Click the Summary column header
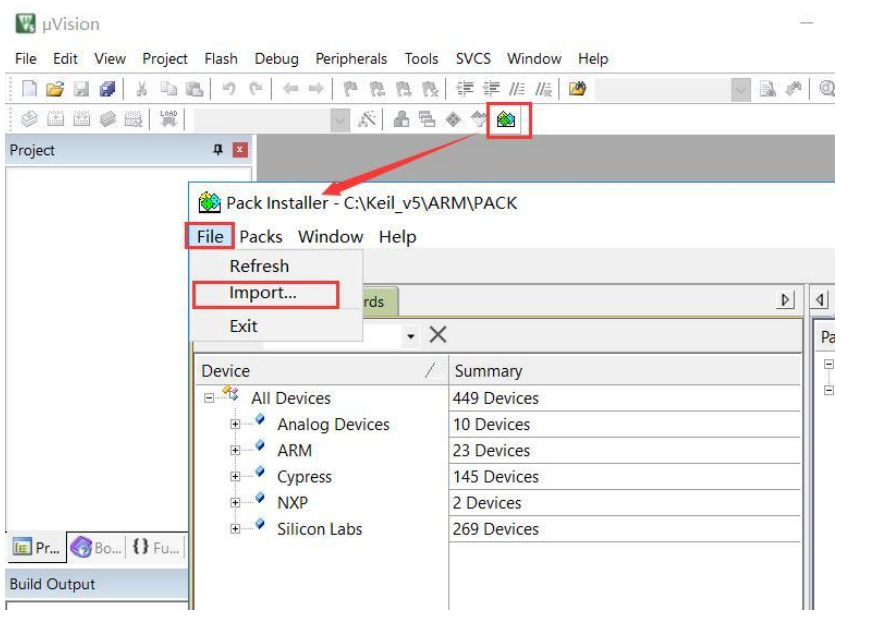 (624, 371)
